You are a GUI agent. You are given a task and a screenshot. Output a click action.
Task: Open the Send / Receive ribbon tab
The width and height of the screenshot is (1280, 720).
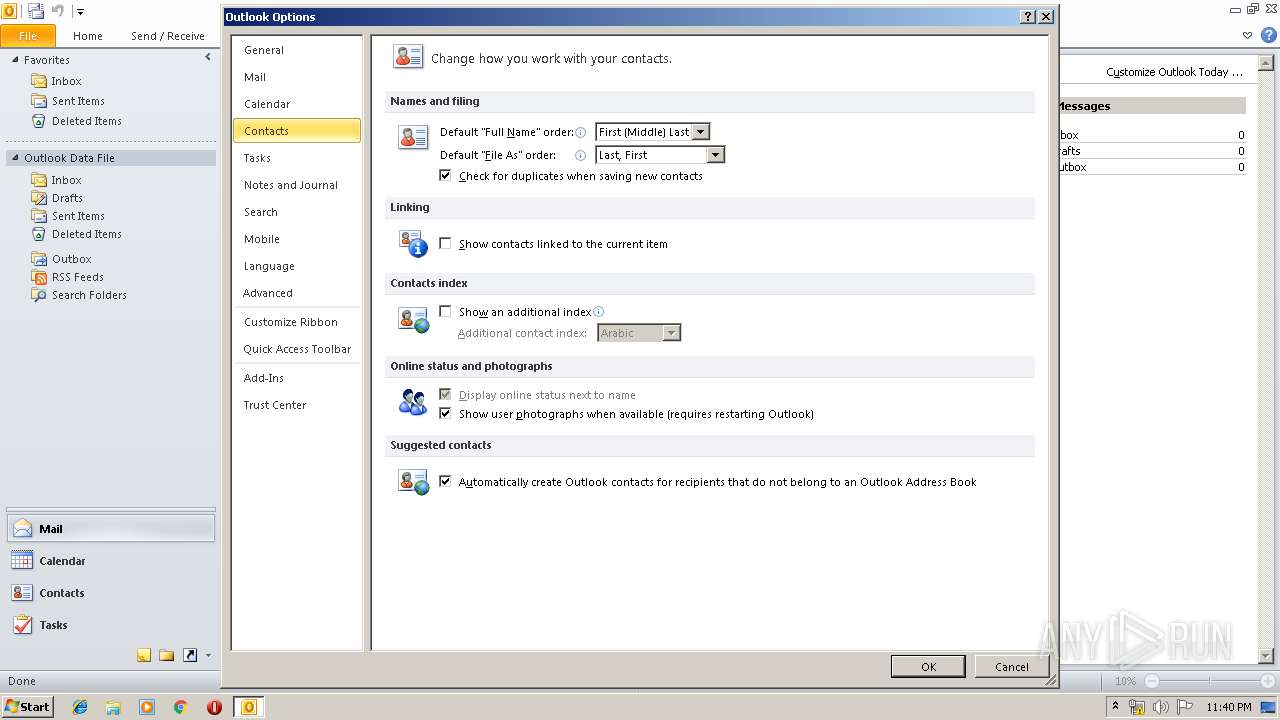[168, 36]
